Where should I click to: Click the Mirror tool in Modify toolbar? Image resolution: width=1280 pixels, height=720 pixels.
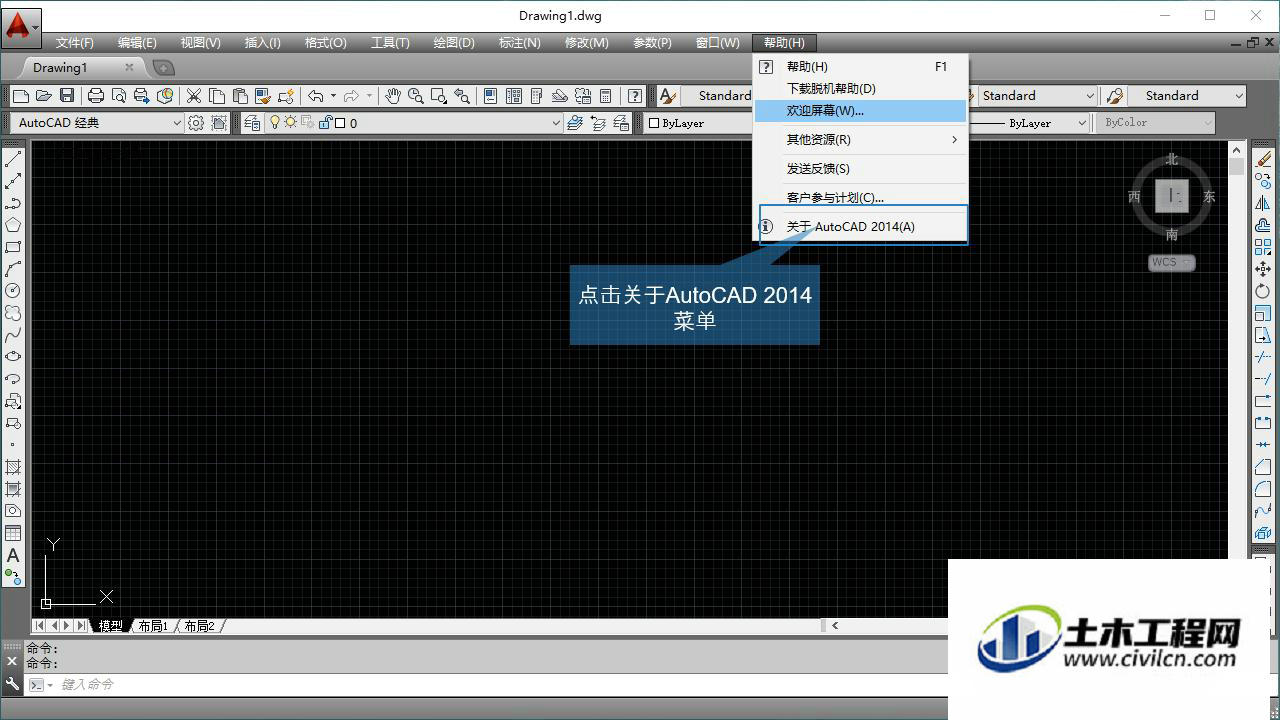point(1263,203)
